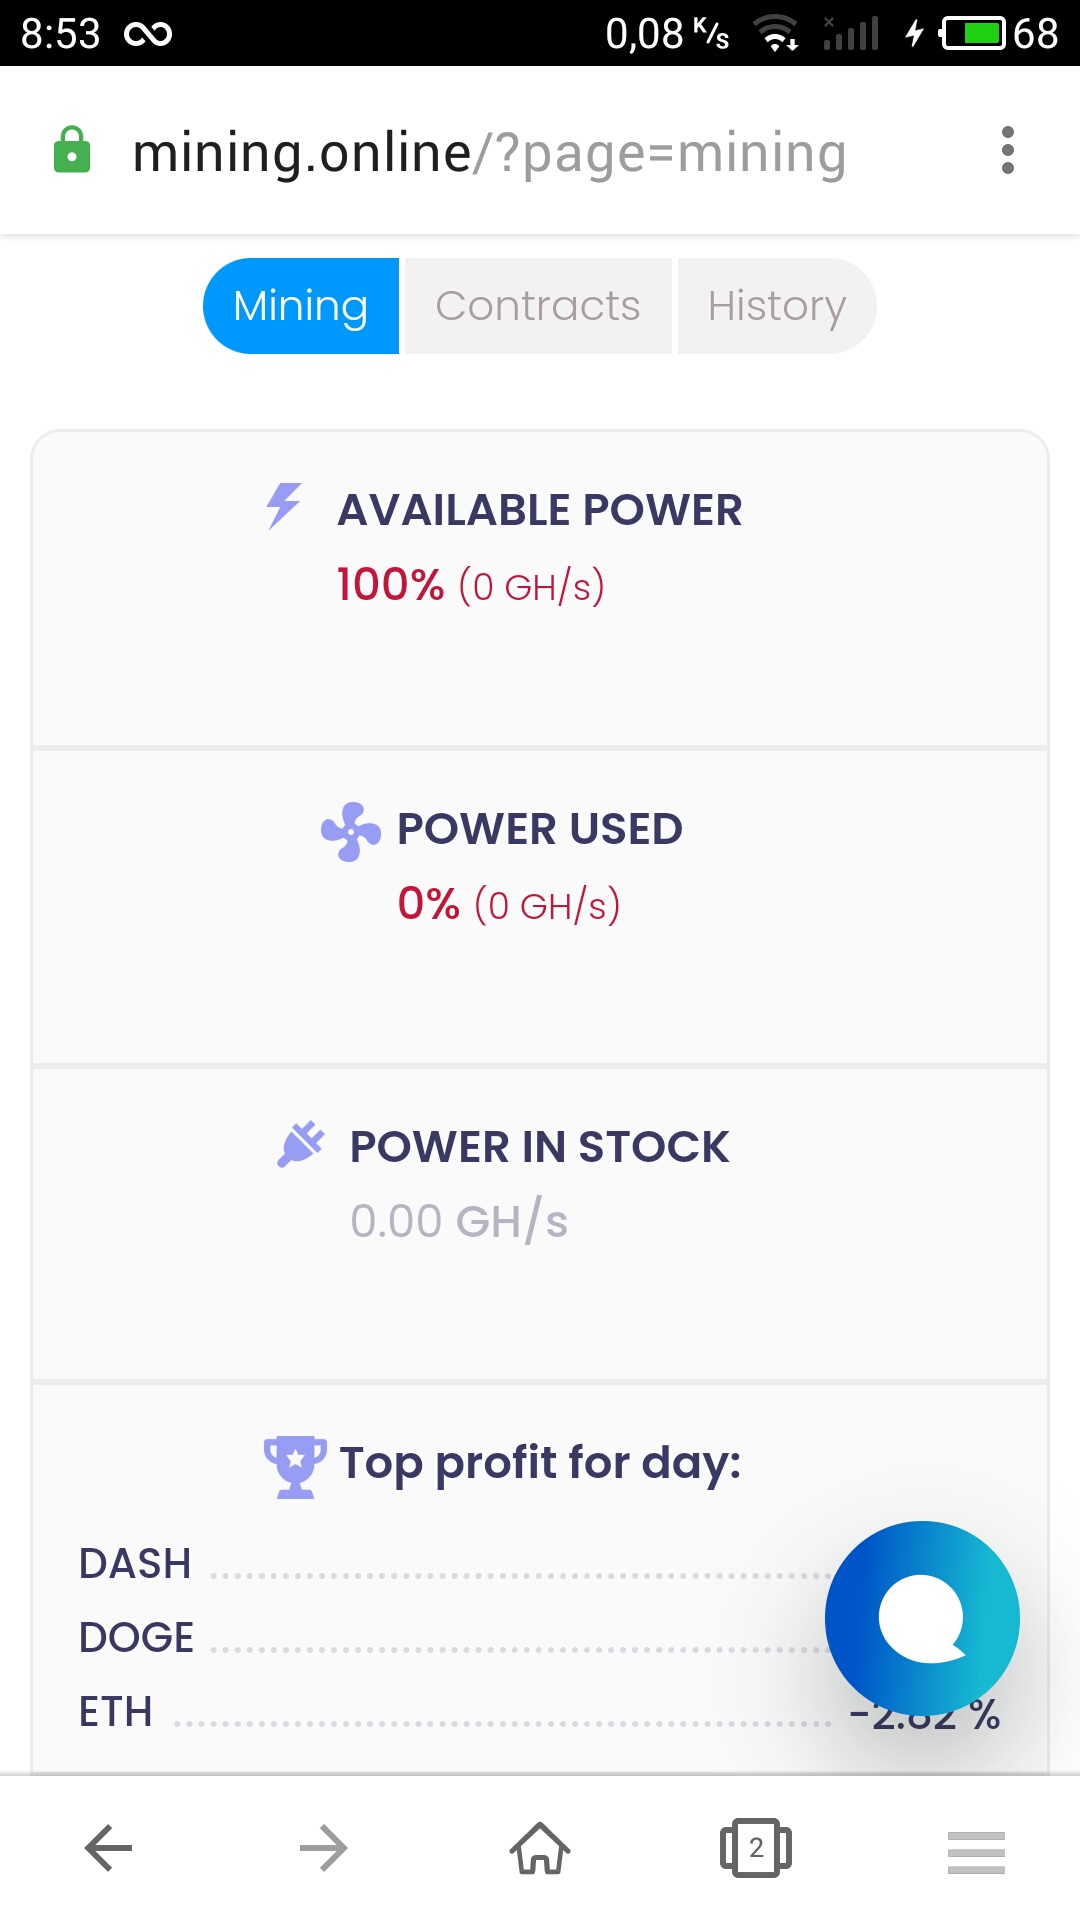Open the bottom hamburger menu
The width and height of the screenshot is (1080, 1920).
tap(976, 1852)
